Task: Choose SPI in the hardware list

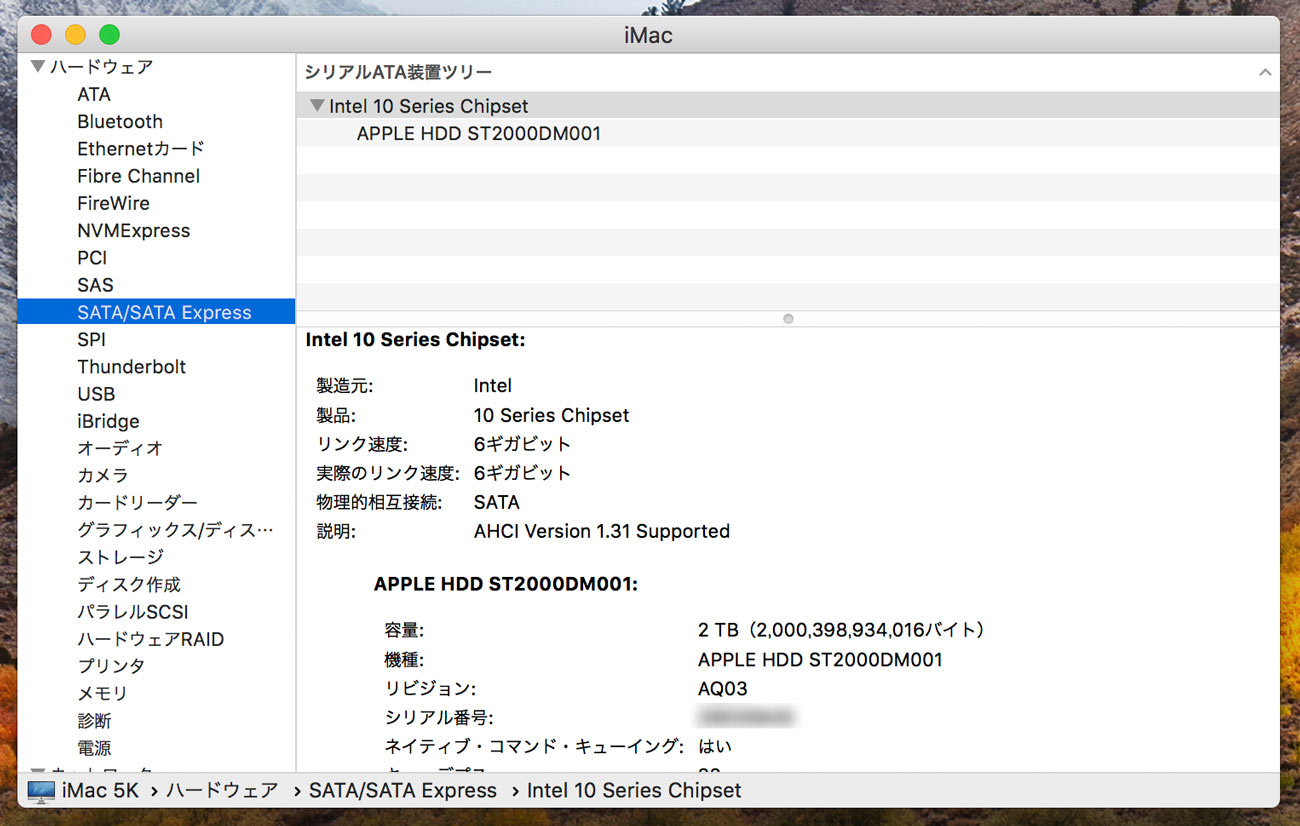Action: [91, 339]
